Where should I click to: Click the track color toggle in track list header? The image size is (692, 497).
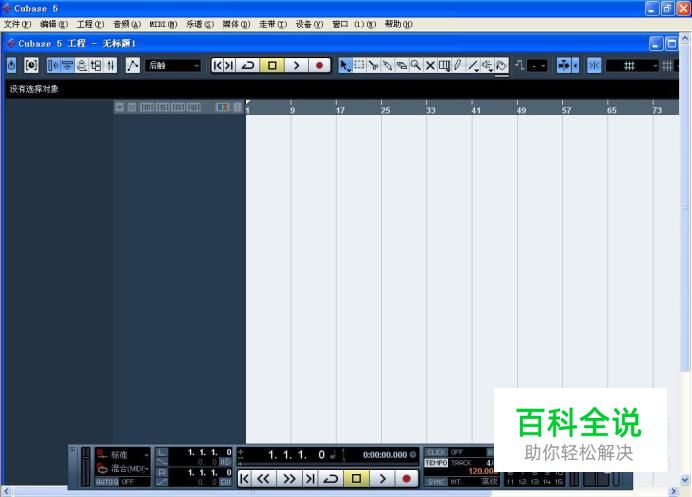point(222,107)
